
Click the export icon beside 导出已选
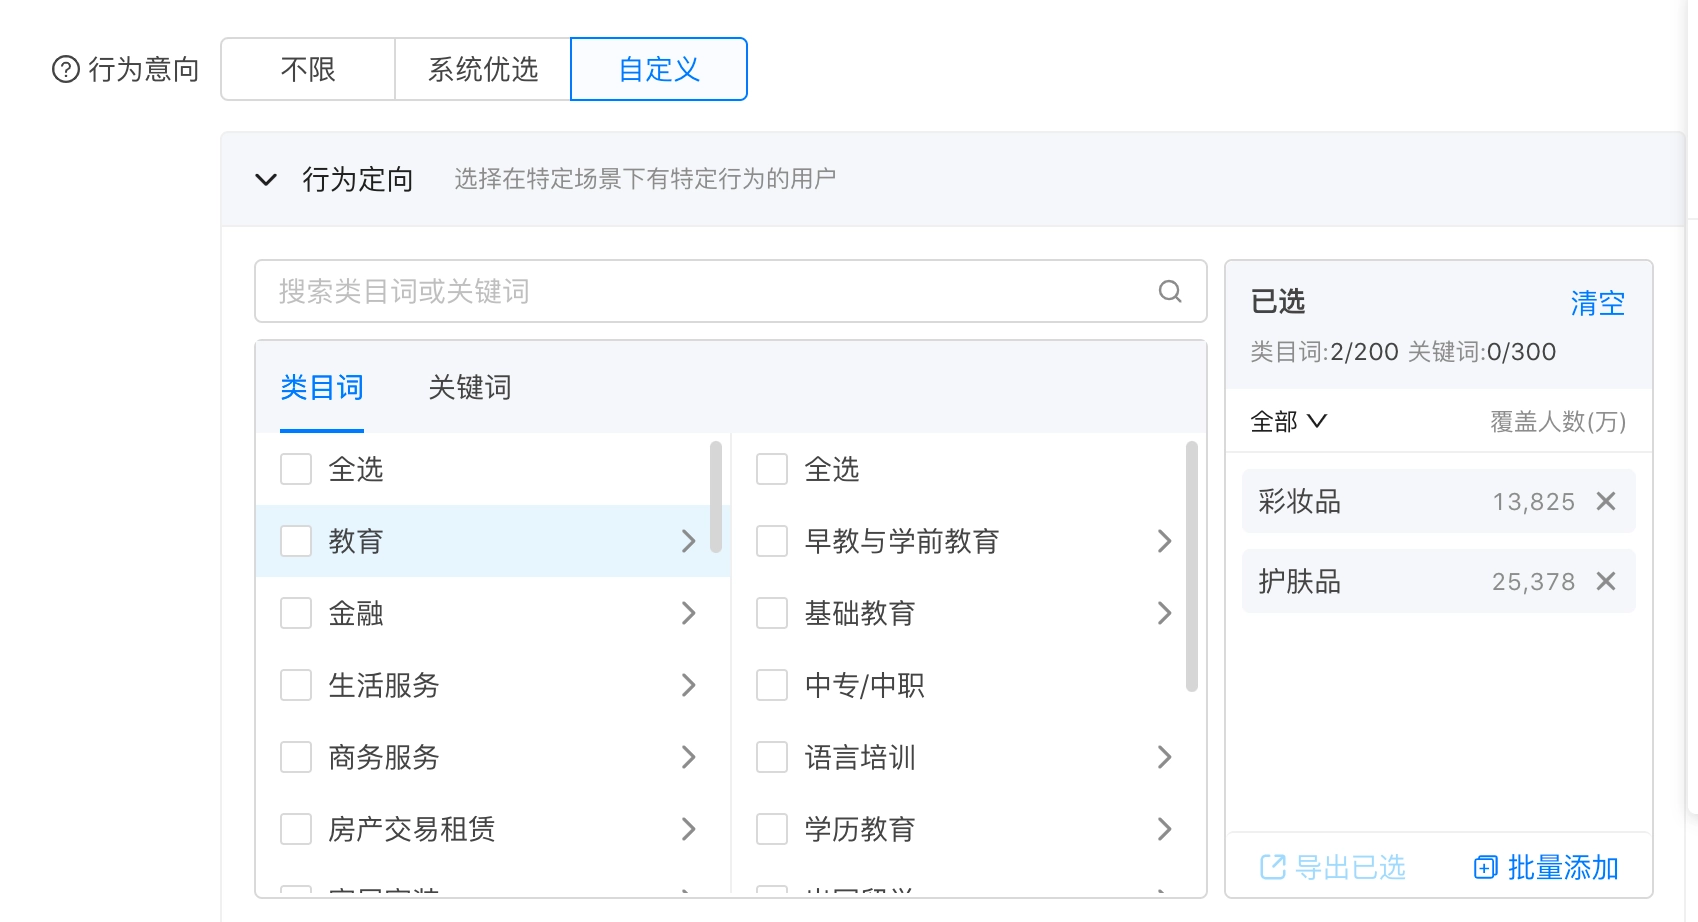1273,867
